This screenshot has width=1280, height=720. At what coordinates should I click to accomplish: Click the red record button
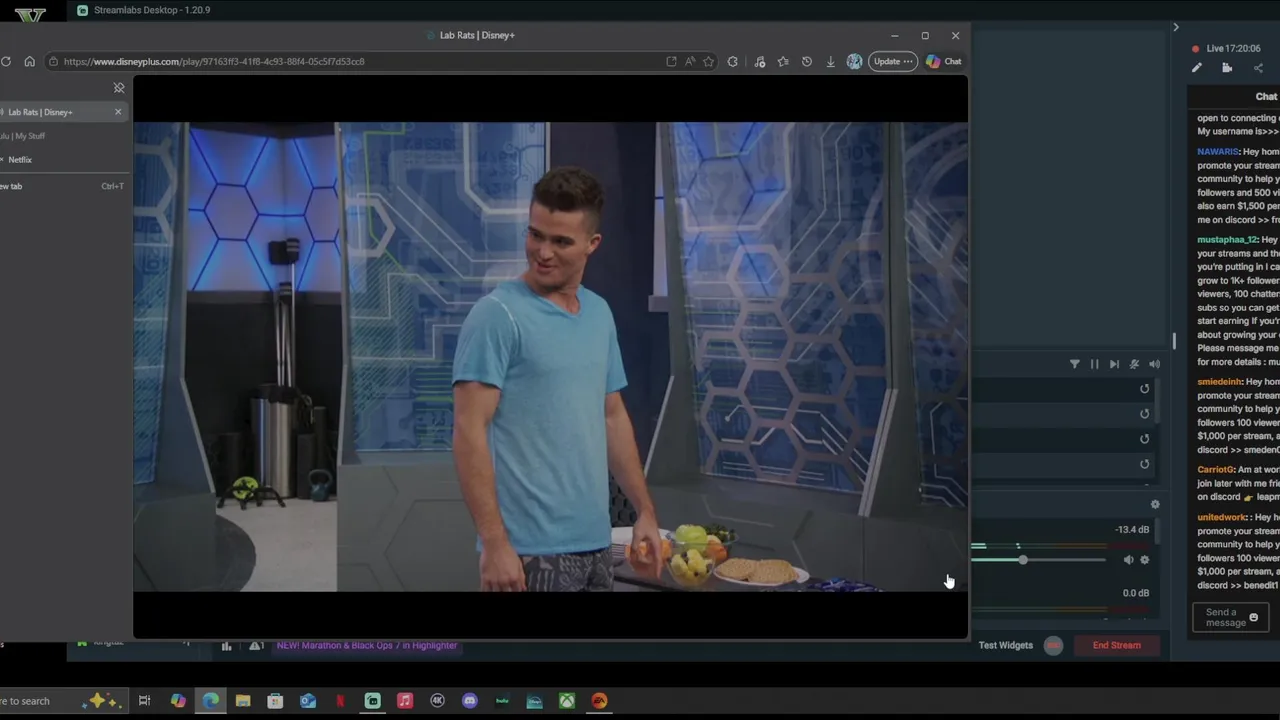click(x=1053, y=645)
